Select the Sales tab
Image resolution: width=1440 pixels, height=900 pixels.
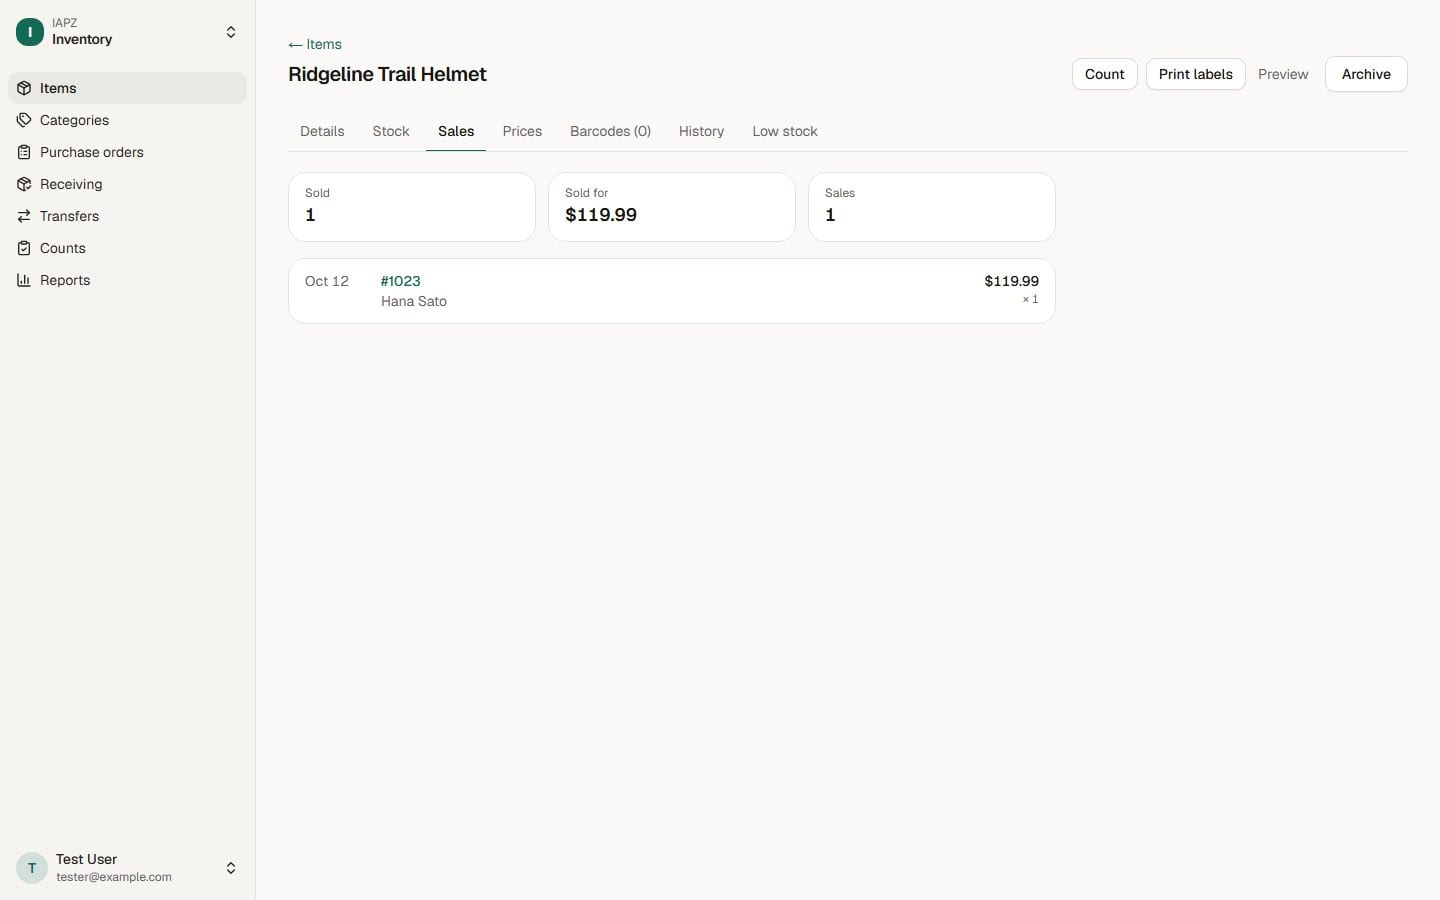coord(456,131)
